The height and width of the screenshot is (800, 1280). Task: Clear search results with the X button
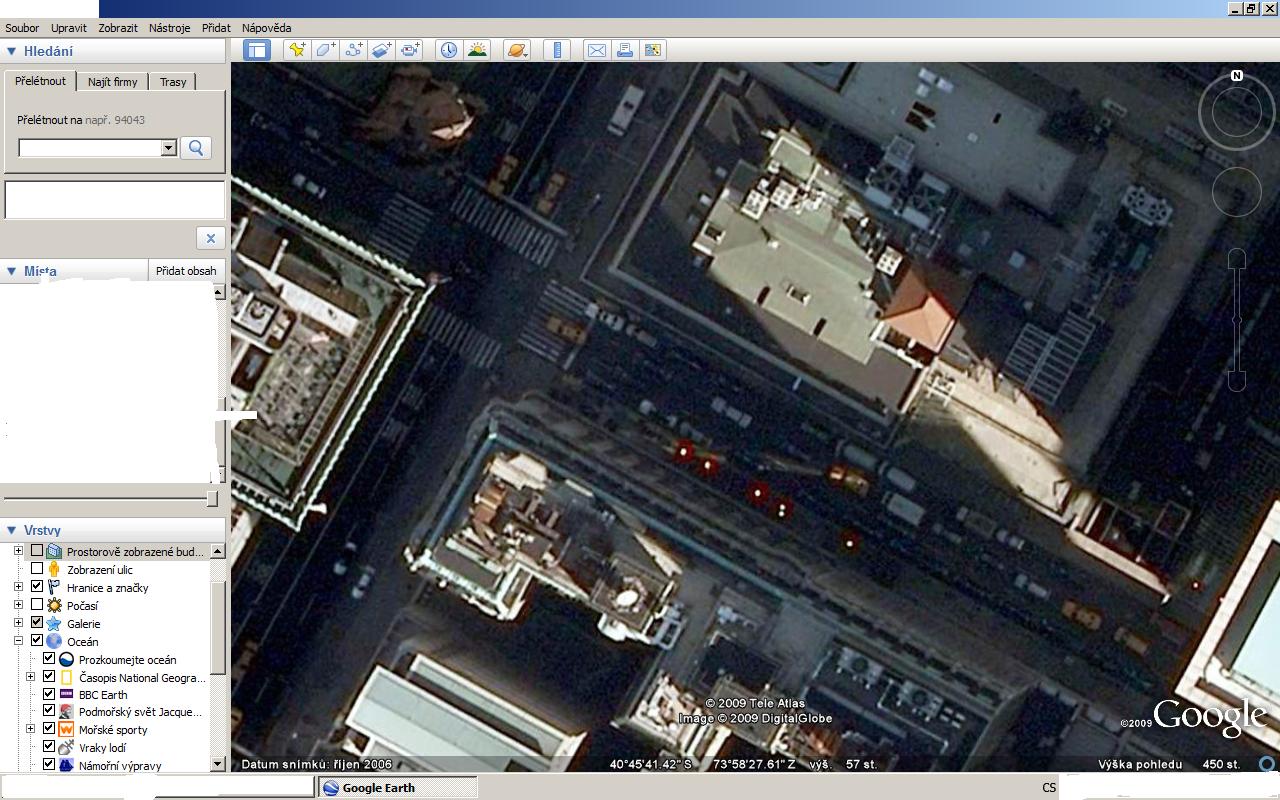tap(210, 238)
